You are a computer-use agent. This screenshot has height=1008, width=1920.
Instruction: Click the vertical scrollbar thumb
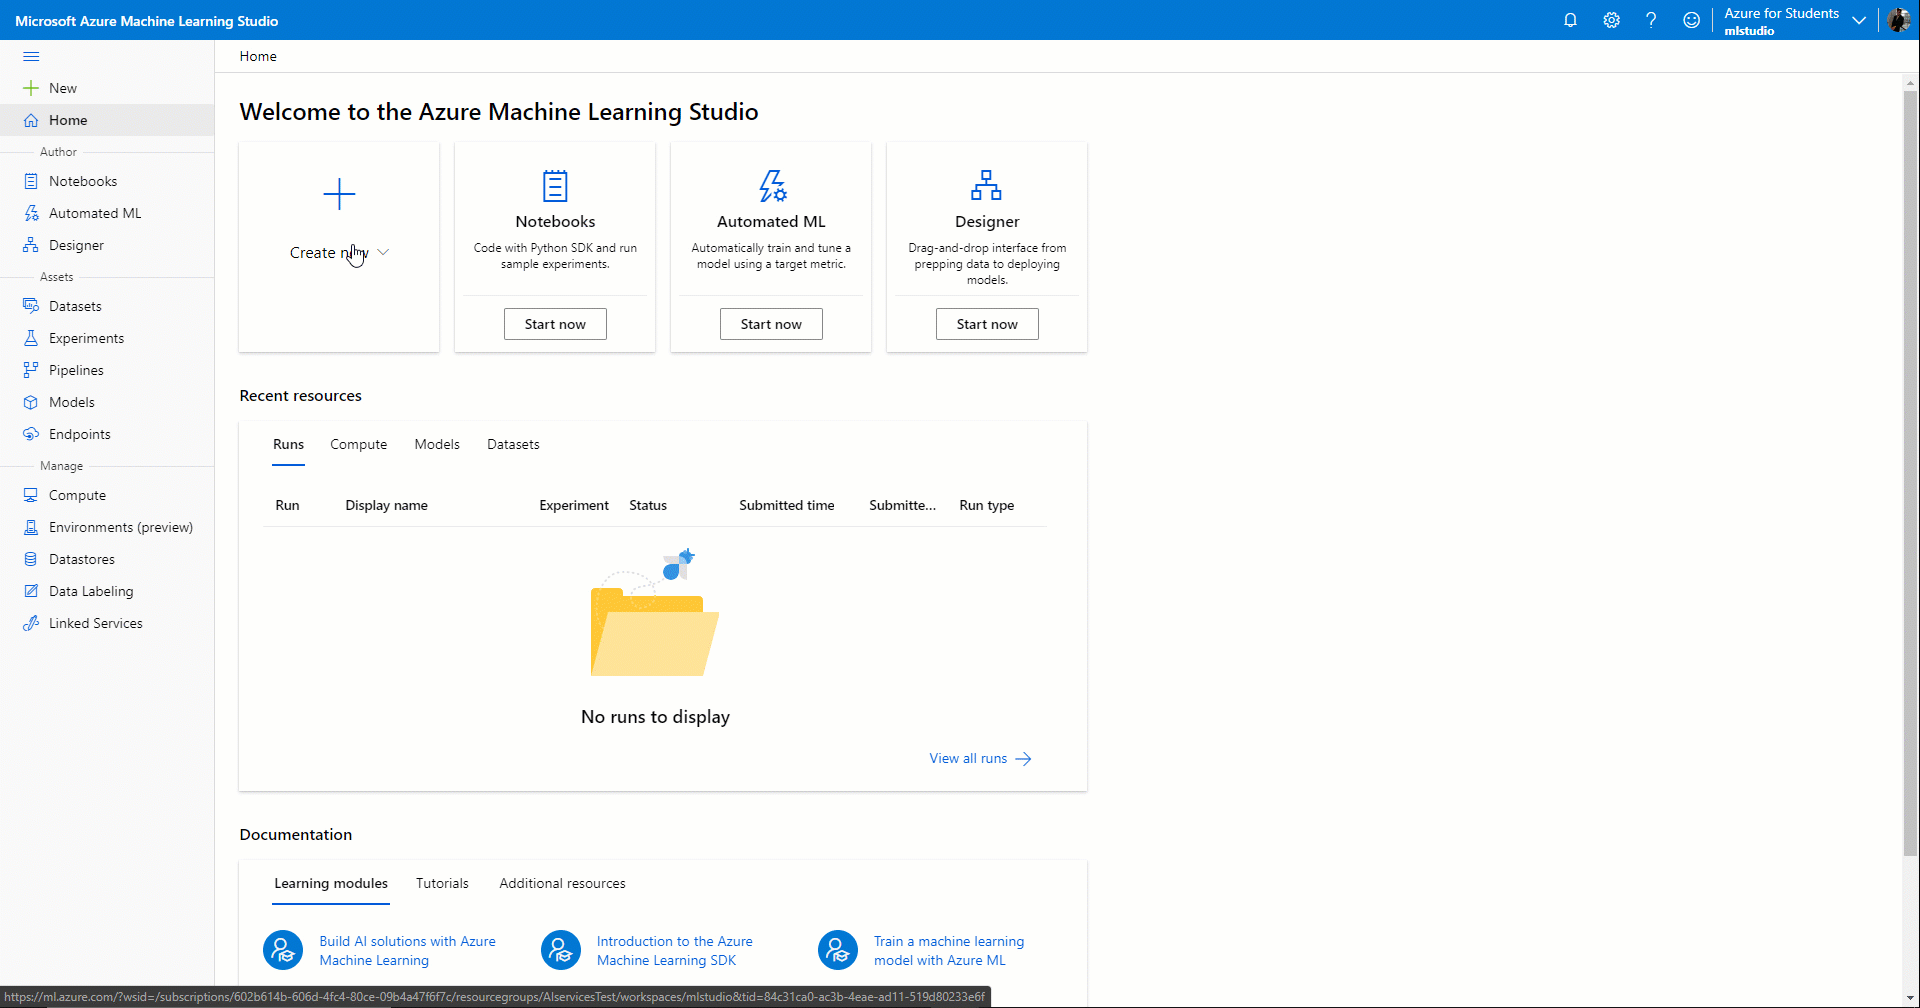(1910, 473)
